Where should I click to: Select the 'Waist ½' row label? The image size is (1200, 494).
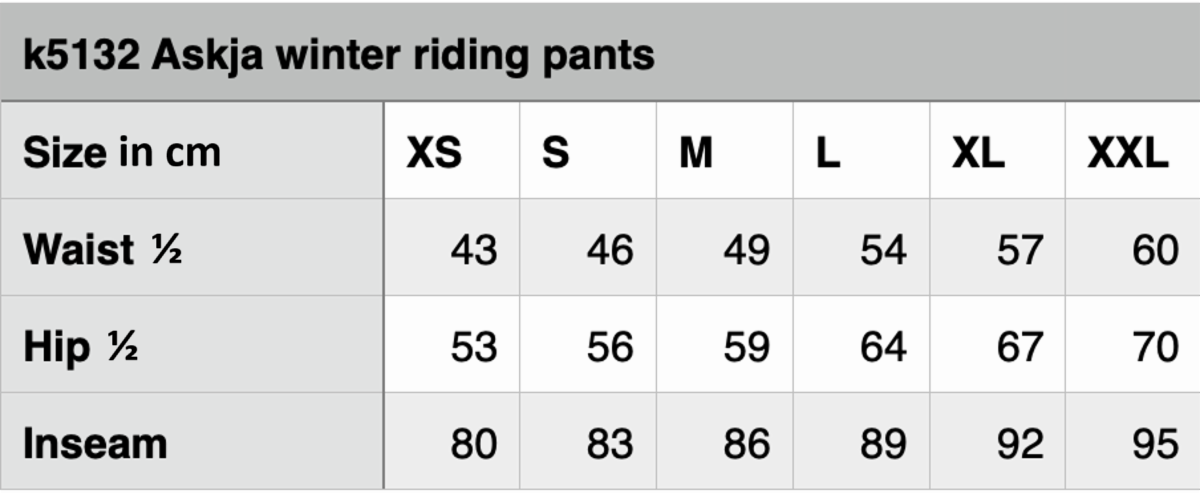tap(102, 249)
